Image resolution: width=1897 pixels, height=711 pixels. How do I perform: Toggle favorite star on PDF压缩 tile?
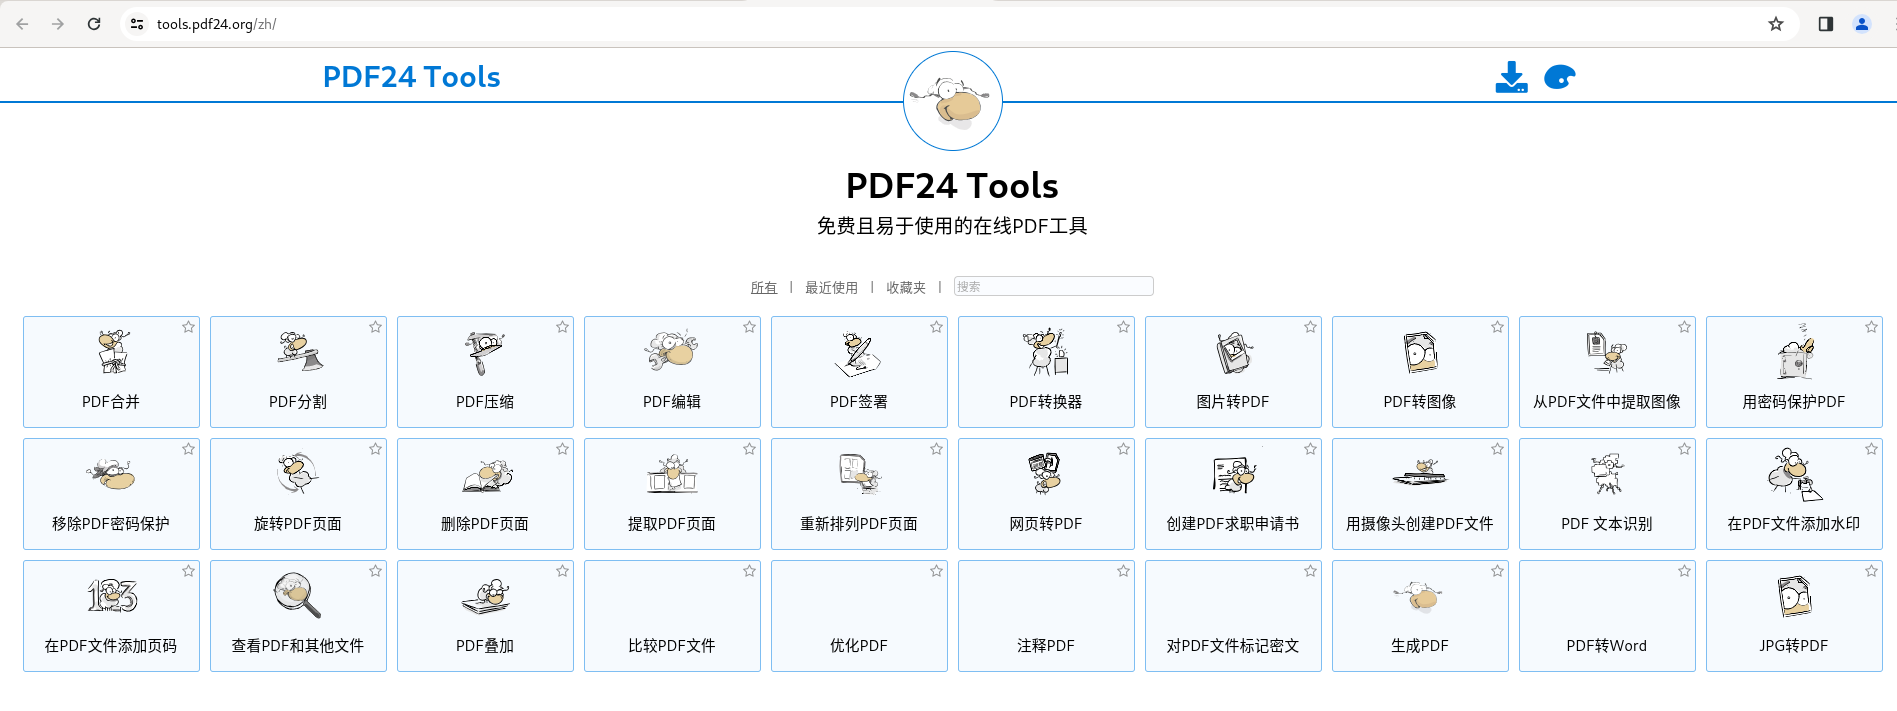(562, 327)
